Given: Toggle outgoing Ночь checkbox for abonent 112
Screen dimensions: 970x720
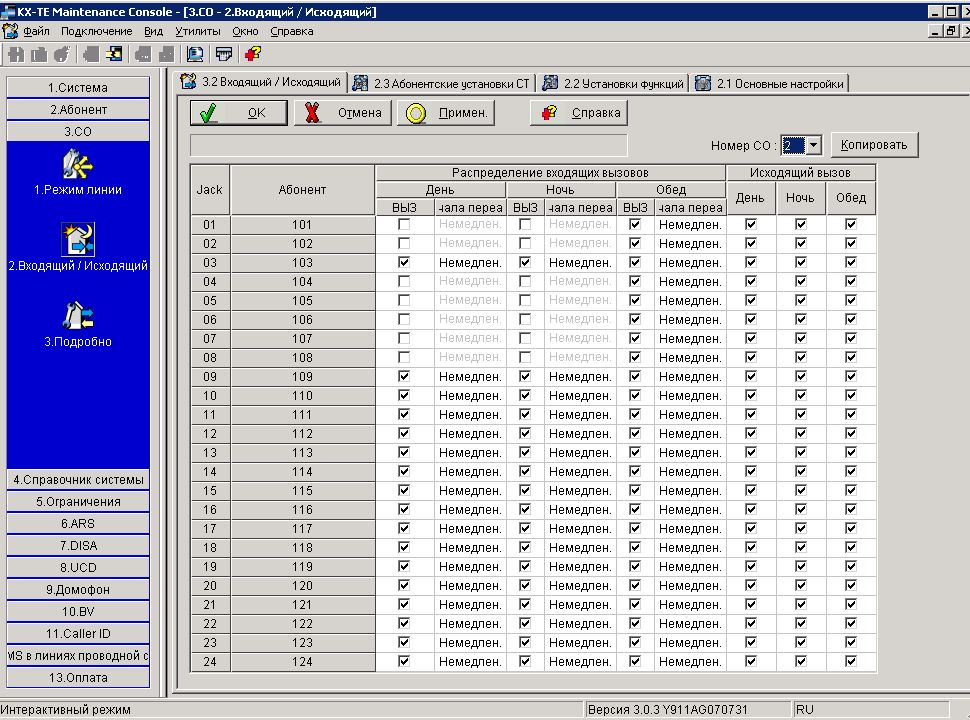Looking at the screenshot, I should (800, 434).
